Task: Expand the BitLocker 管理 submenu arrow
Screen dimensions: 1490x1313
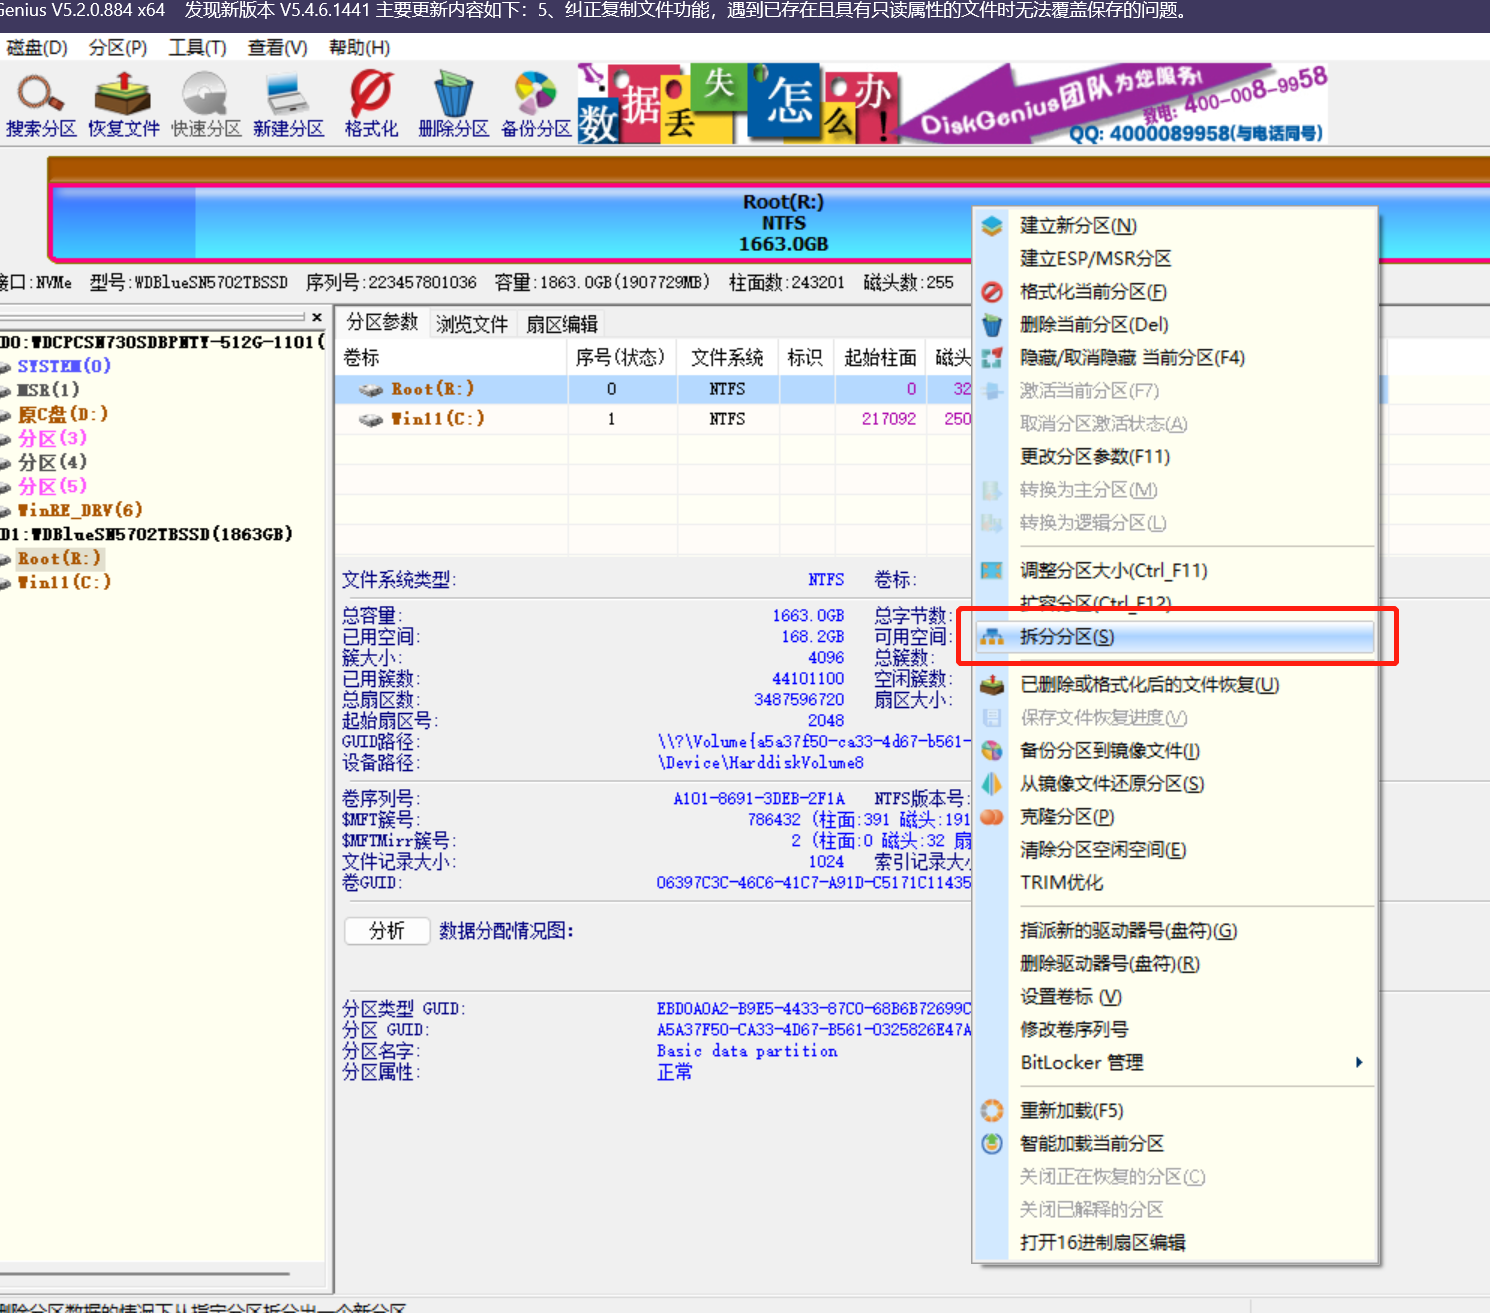Action: (1358, 1062)
